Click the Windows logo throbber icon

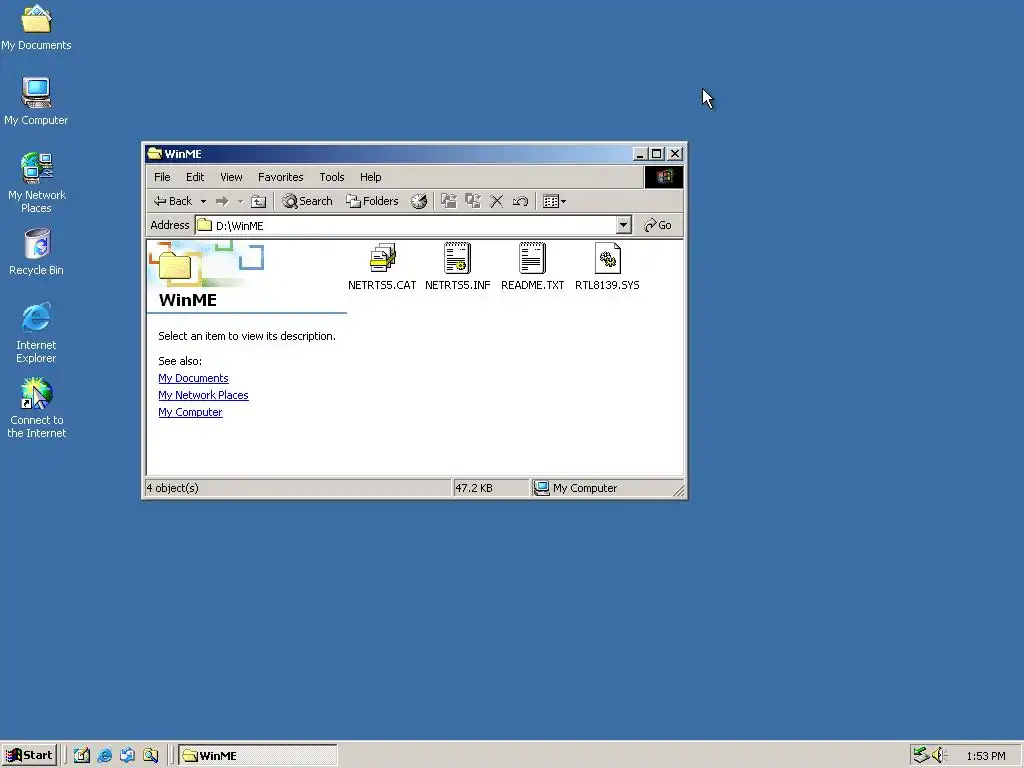click(x=664, y=177)
